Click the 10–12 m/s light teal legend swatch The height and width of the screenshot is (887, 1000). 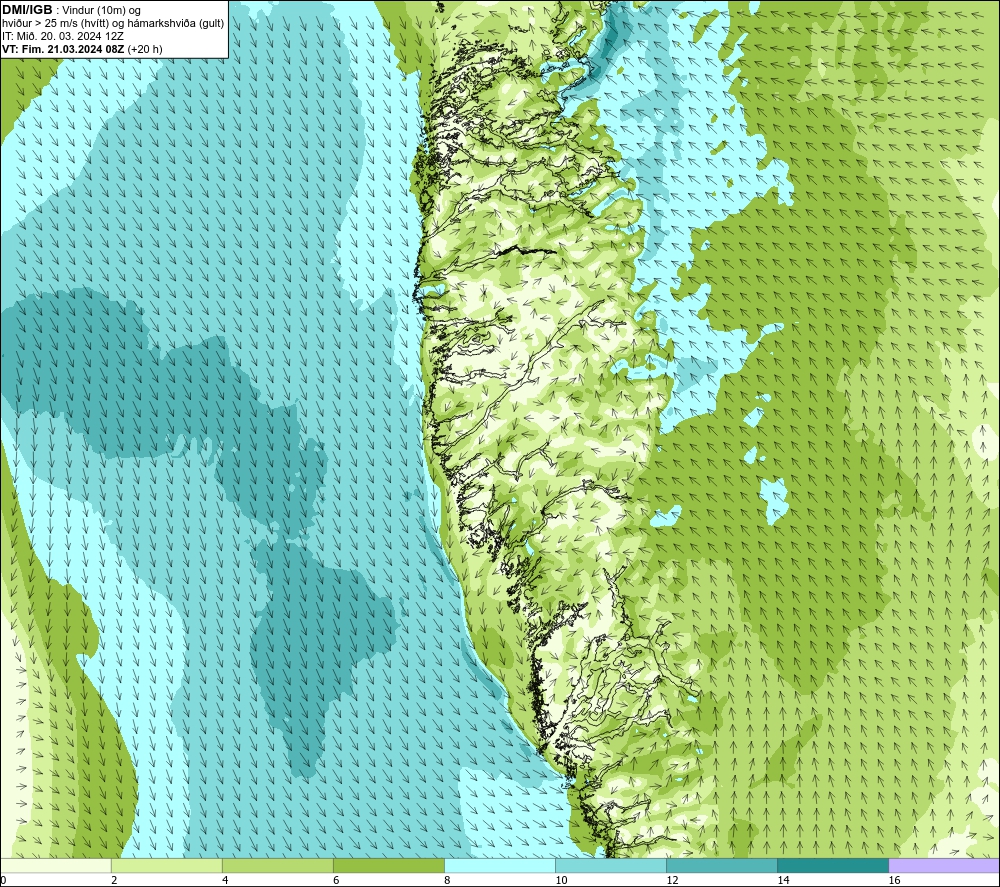click(x=611, y=866)
